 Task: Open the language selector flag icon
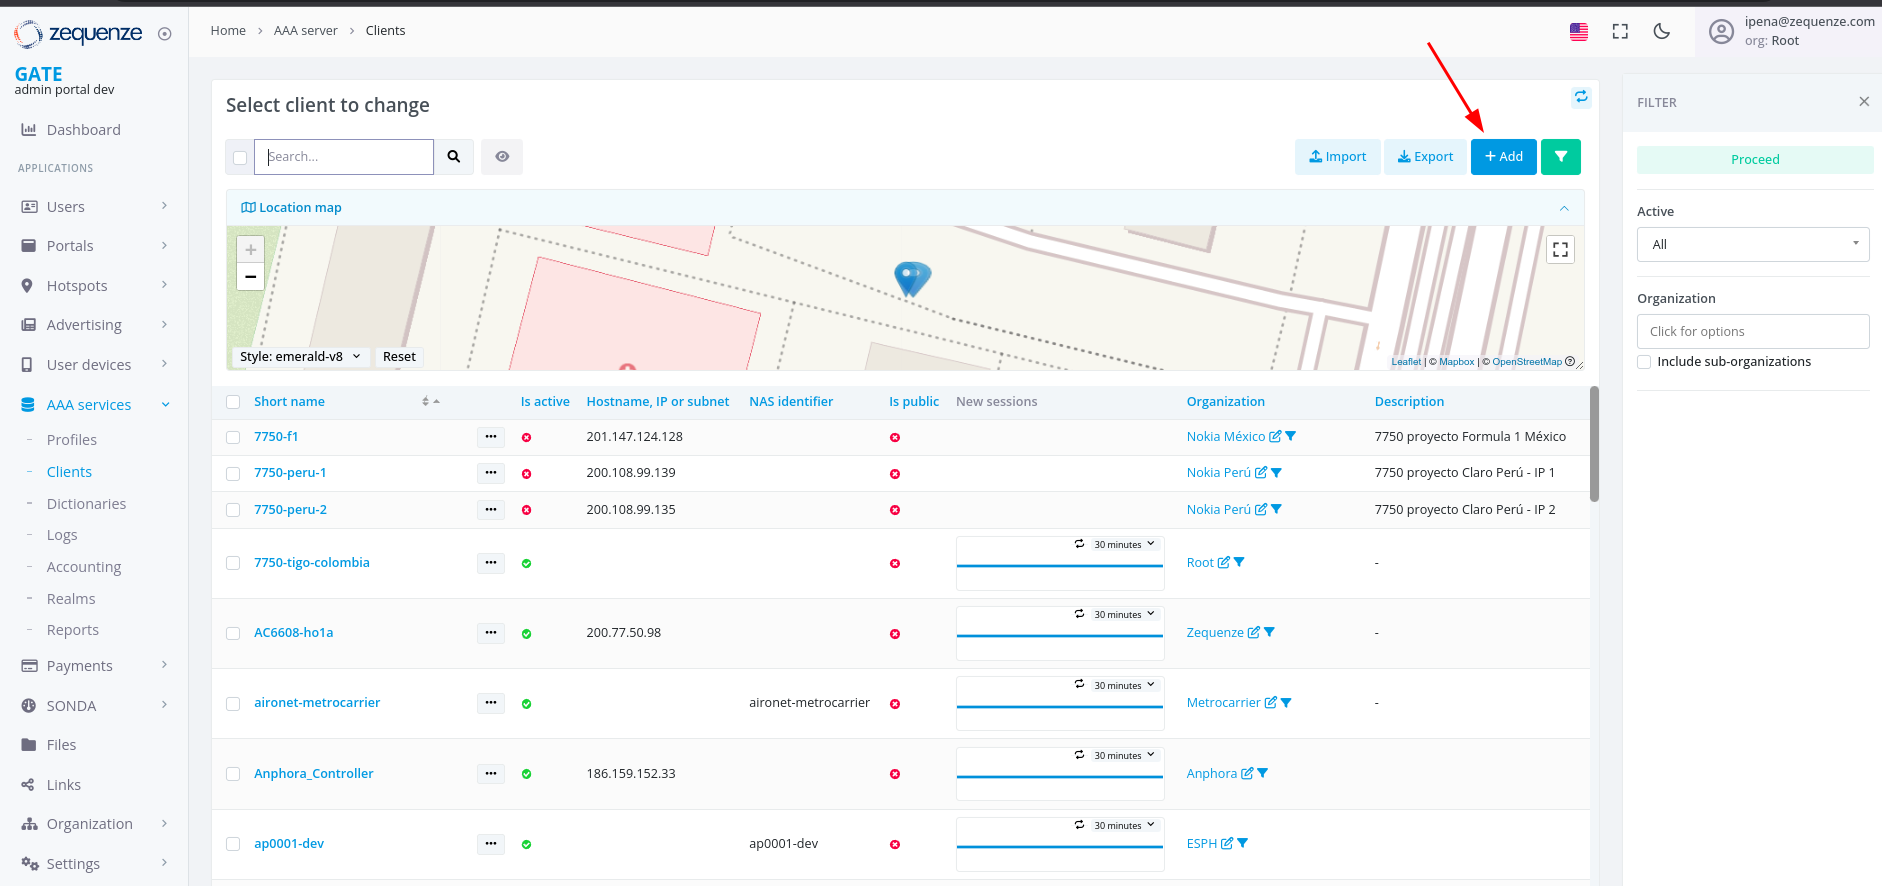1579,32
